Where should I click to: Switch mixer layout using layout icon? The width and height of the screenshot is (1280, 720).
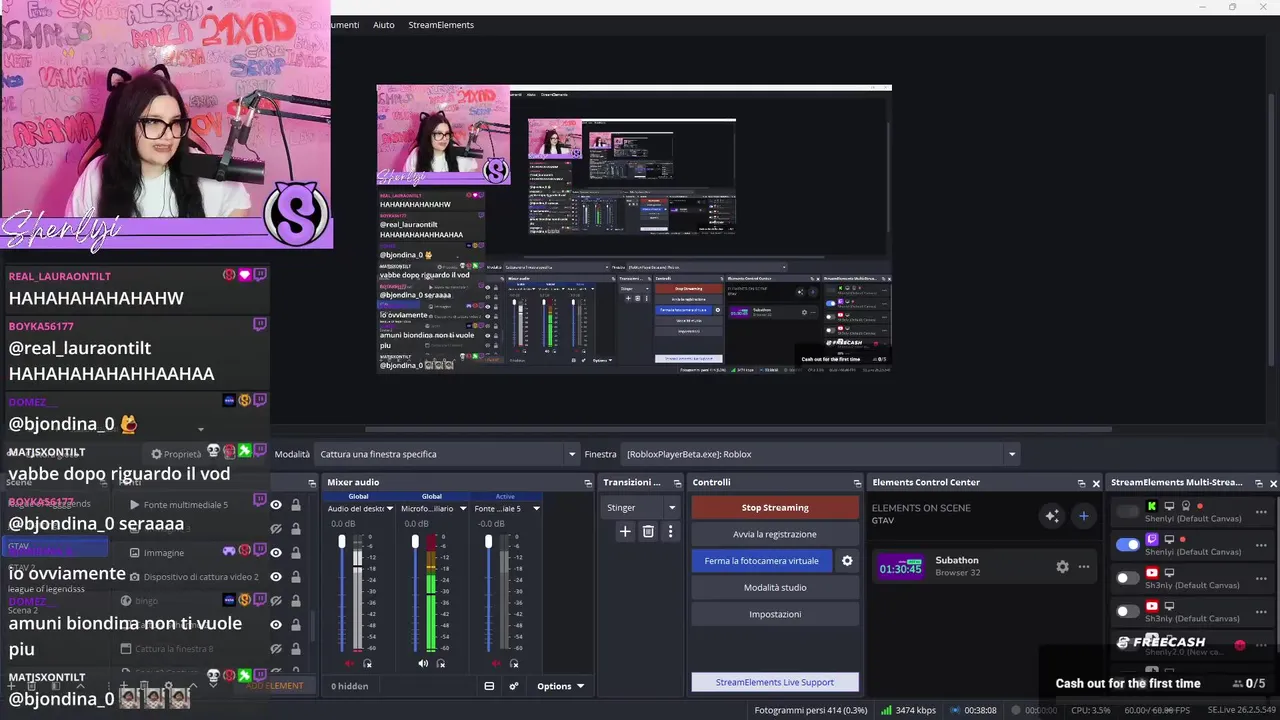point(489,686)
